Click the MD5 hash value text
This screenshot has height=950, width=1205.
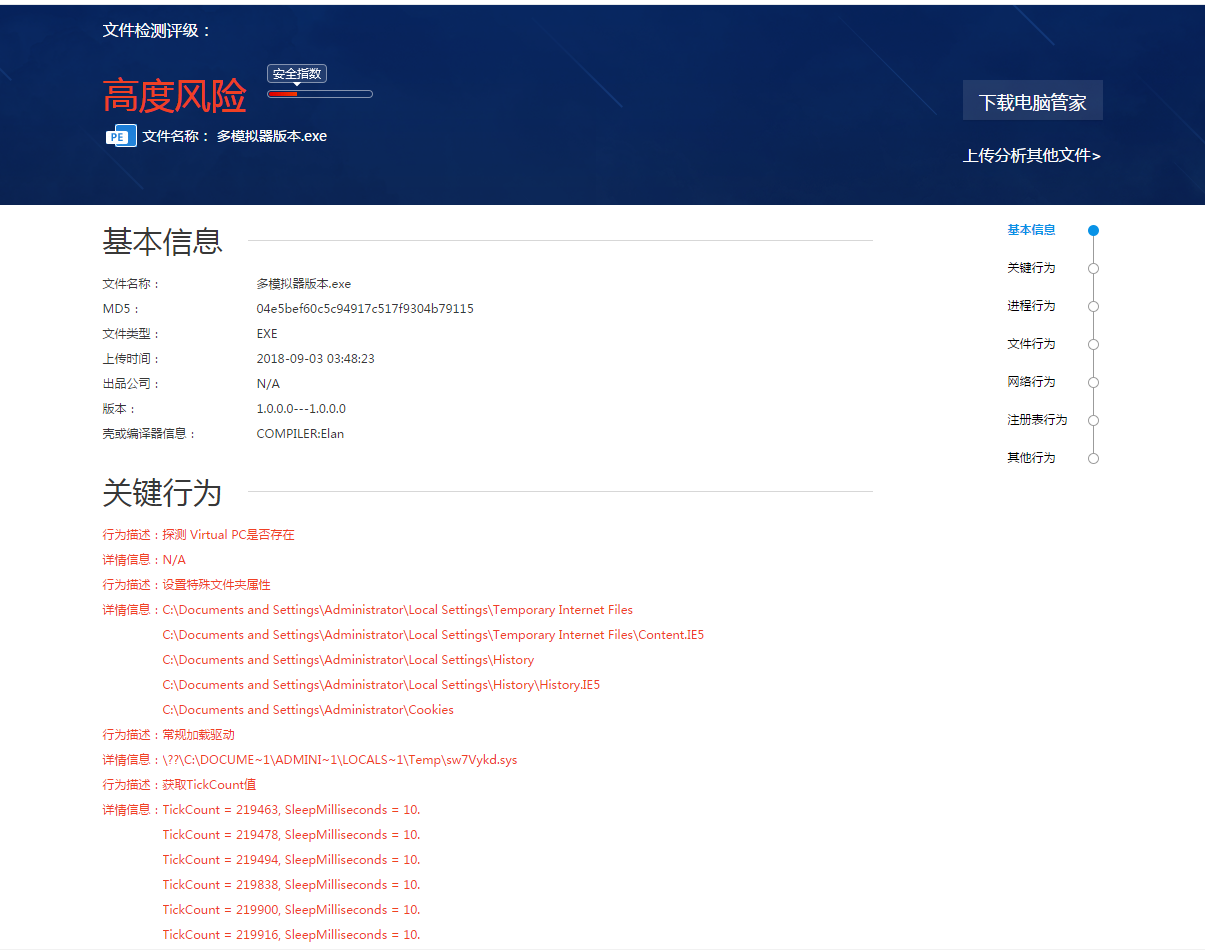tap(365, 309)
